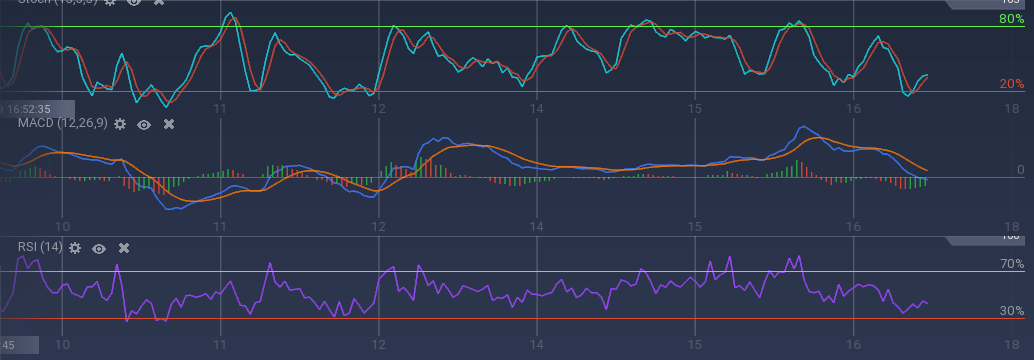Click the 20% oversold level label
Screen dimensions: 1034x360
point(1012,84)
